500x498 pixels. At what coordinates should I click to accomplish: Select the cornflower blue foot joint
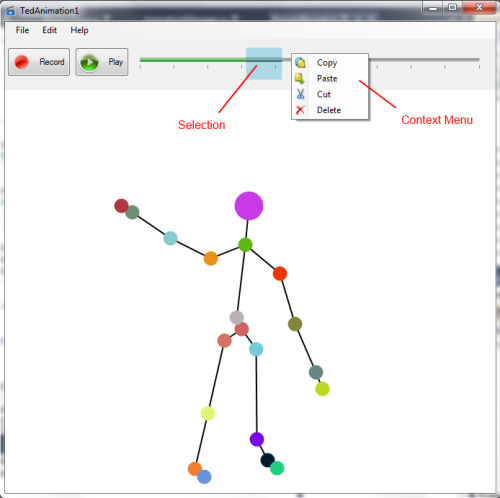[x=204, y=477]
